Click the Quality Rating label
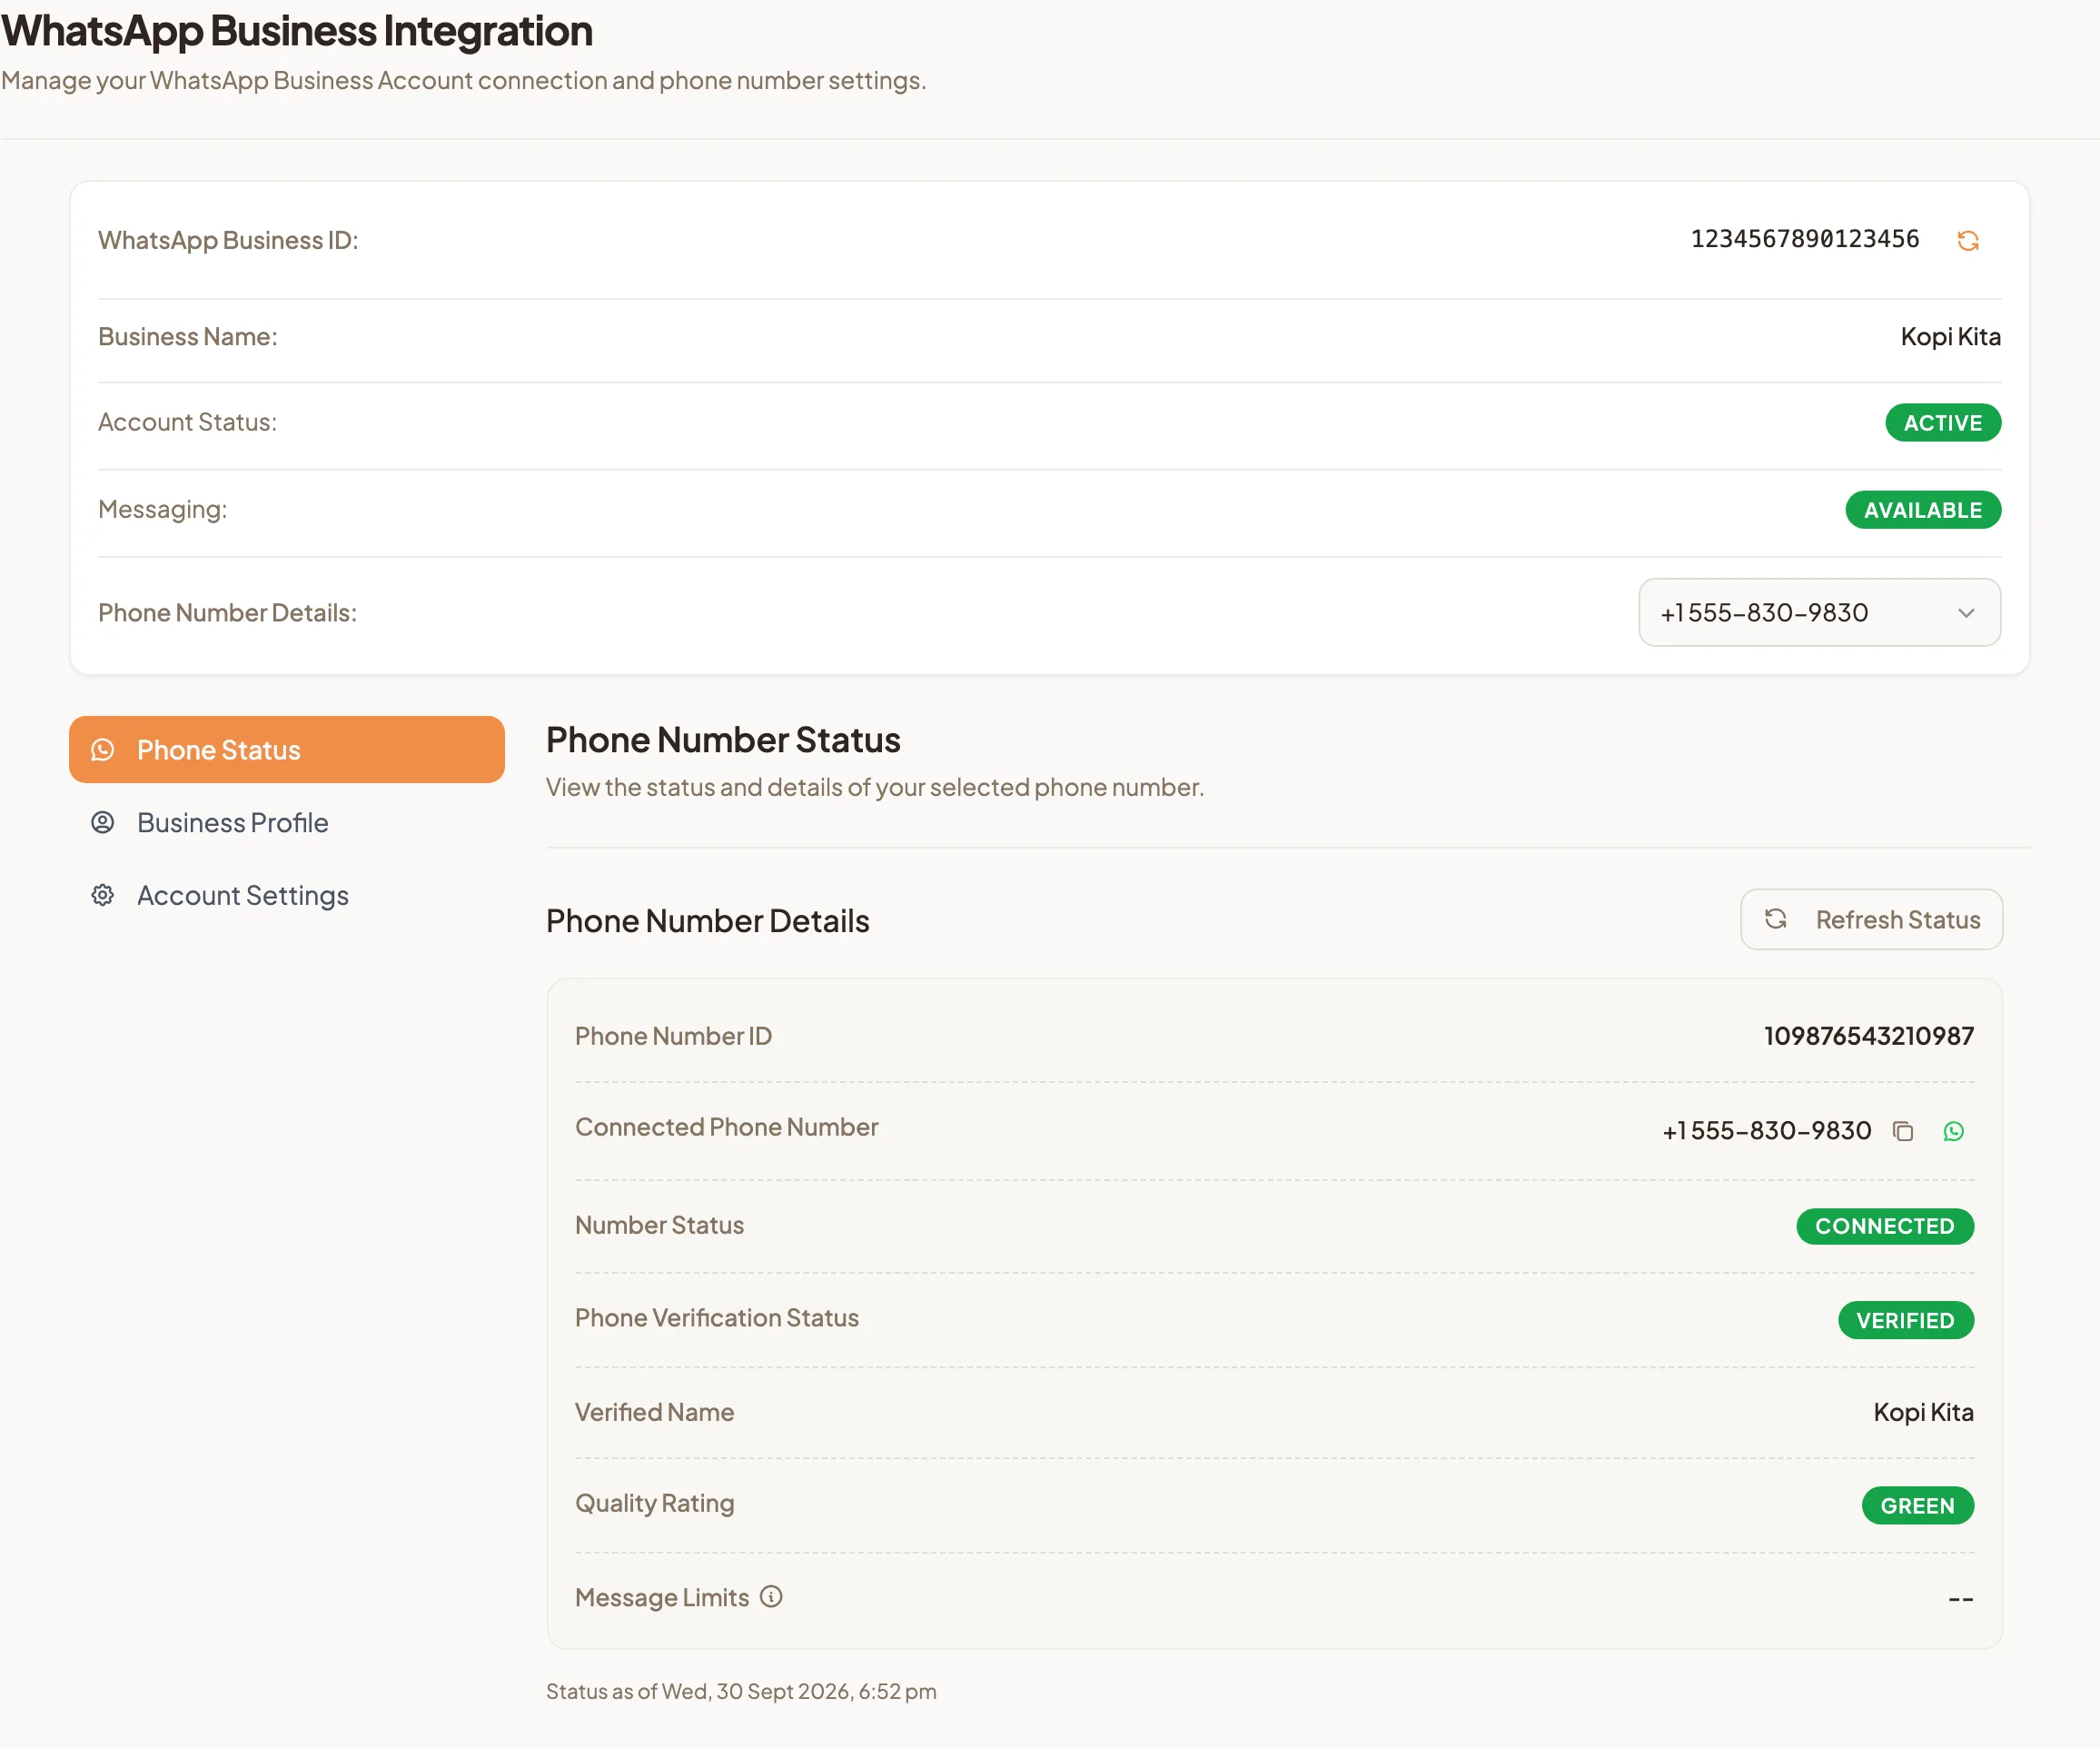This screenshot has height=1748, width=2100. click(655, 1503)
